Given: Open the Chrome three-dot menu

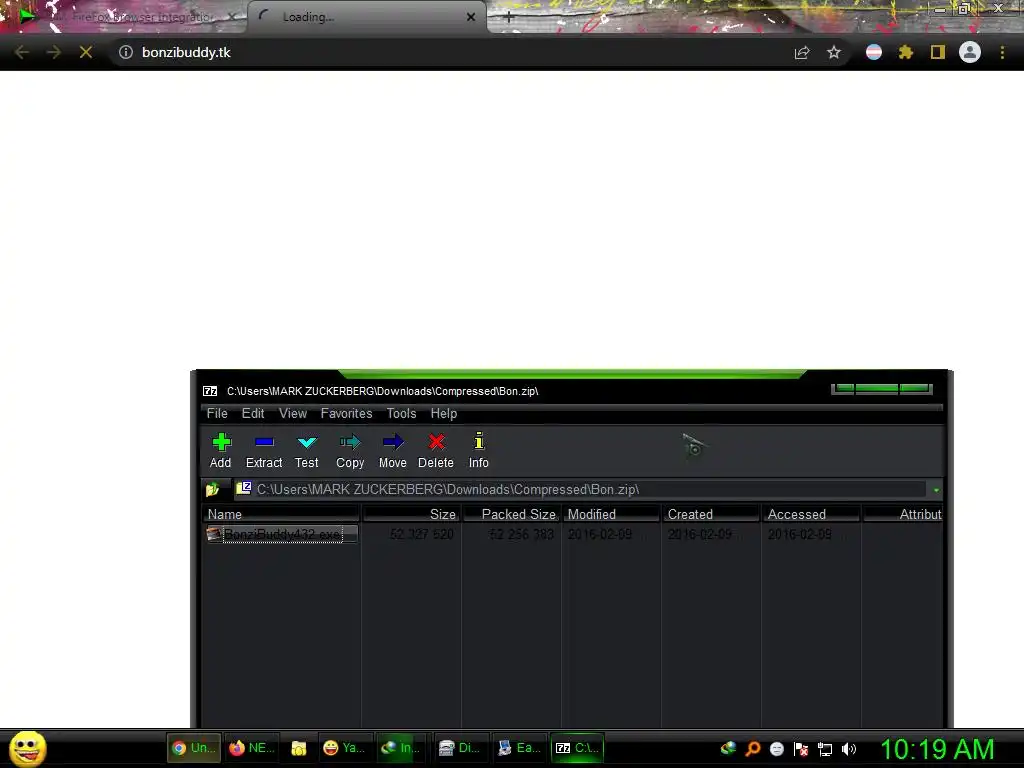Looking at the screenshot, I should pos(1002,52).
